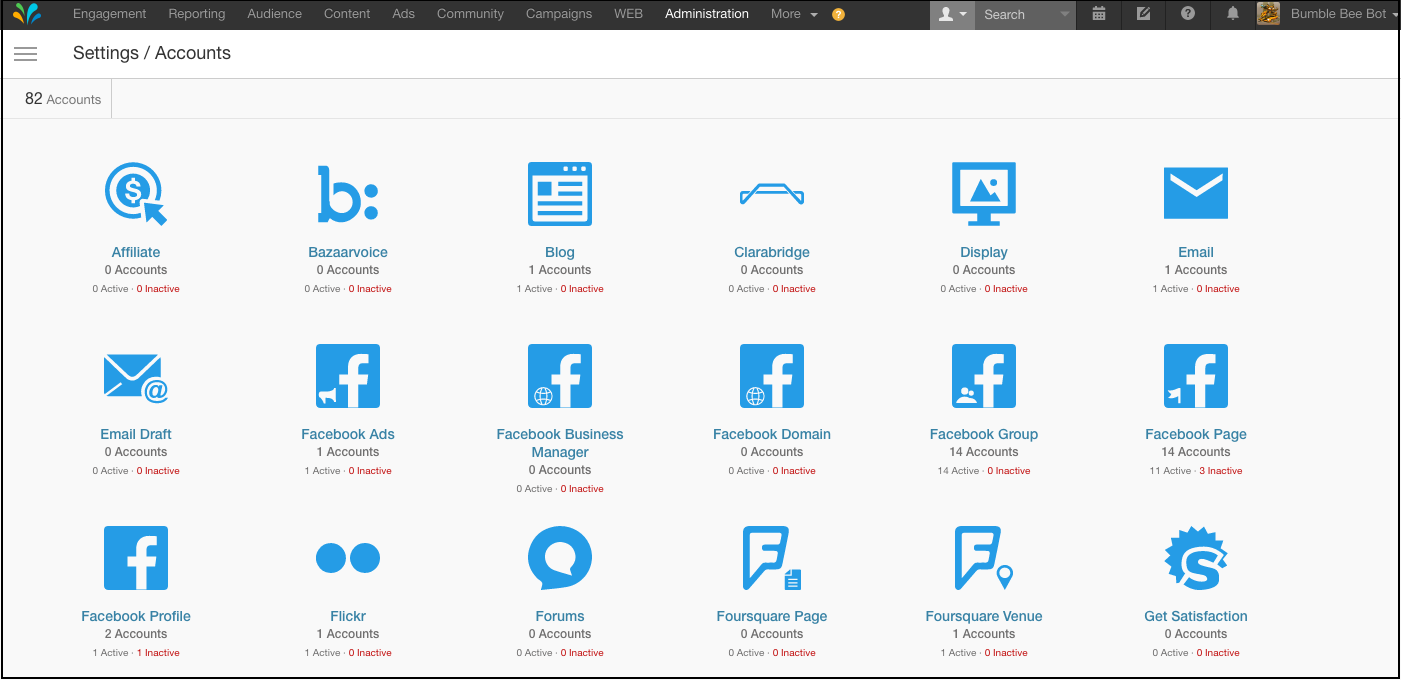Open the Forums speech bubble icon
This screenshot has width=1401, height=680.
560,558
